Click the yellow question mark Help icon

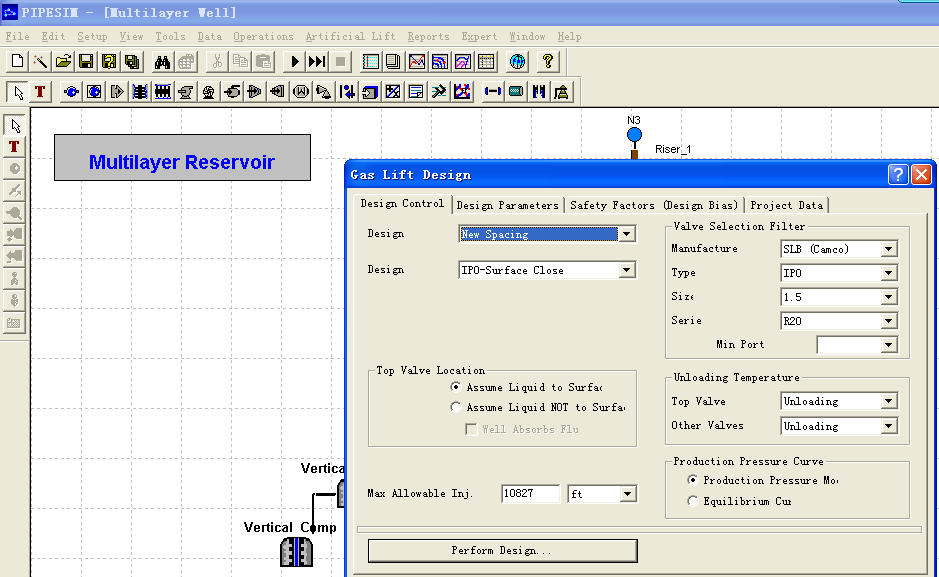coord(547,62)
